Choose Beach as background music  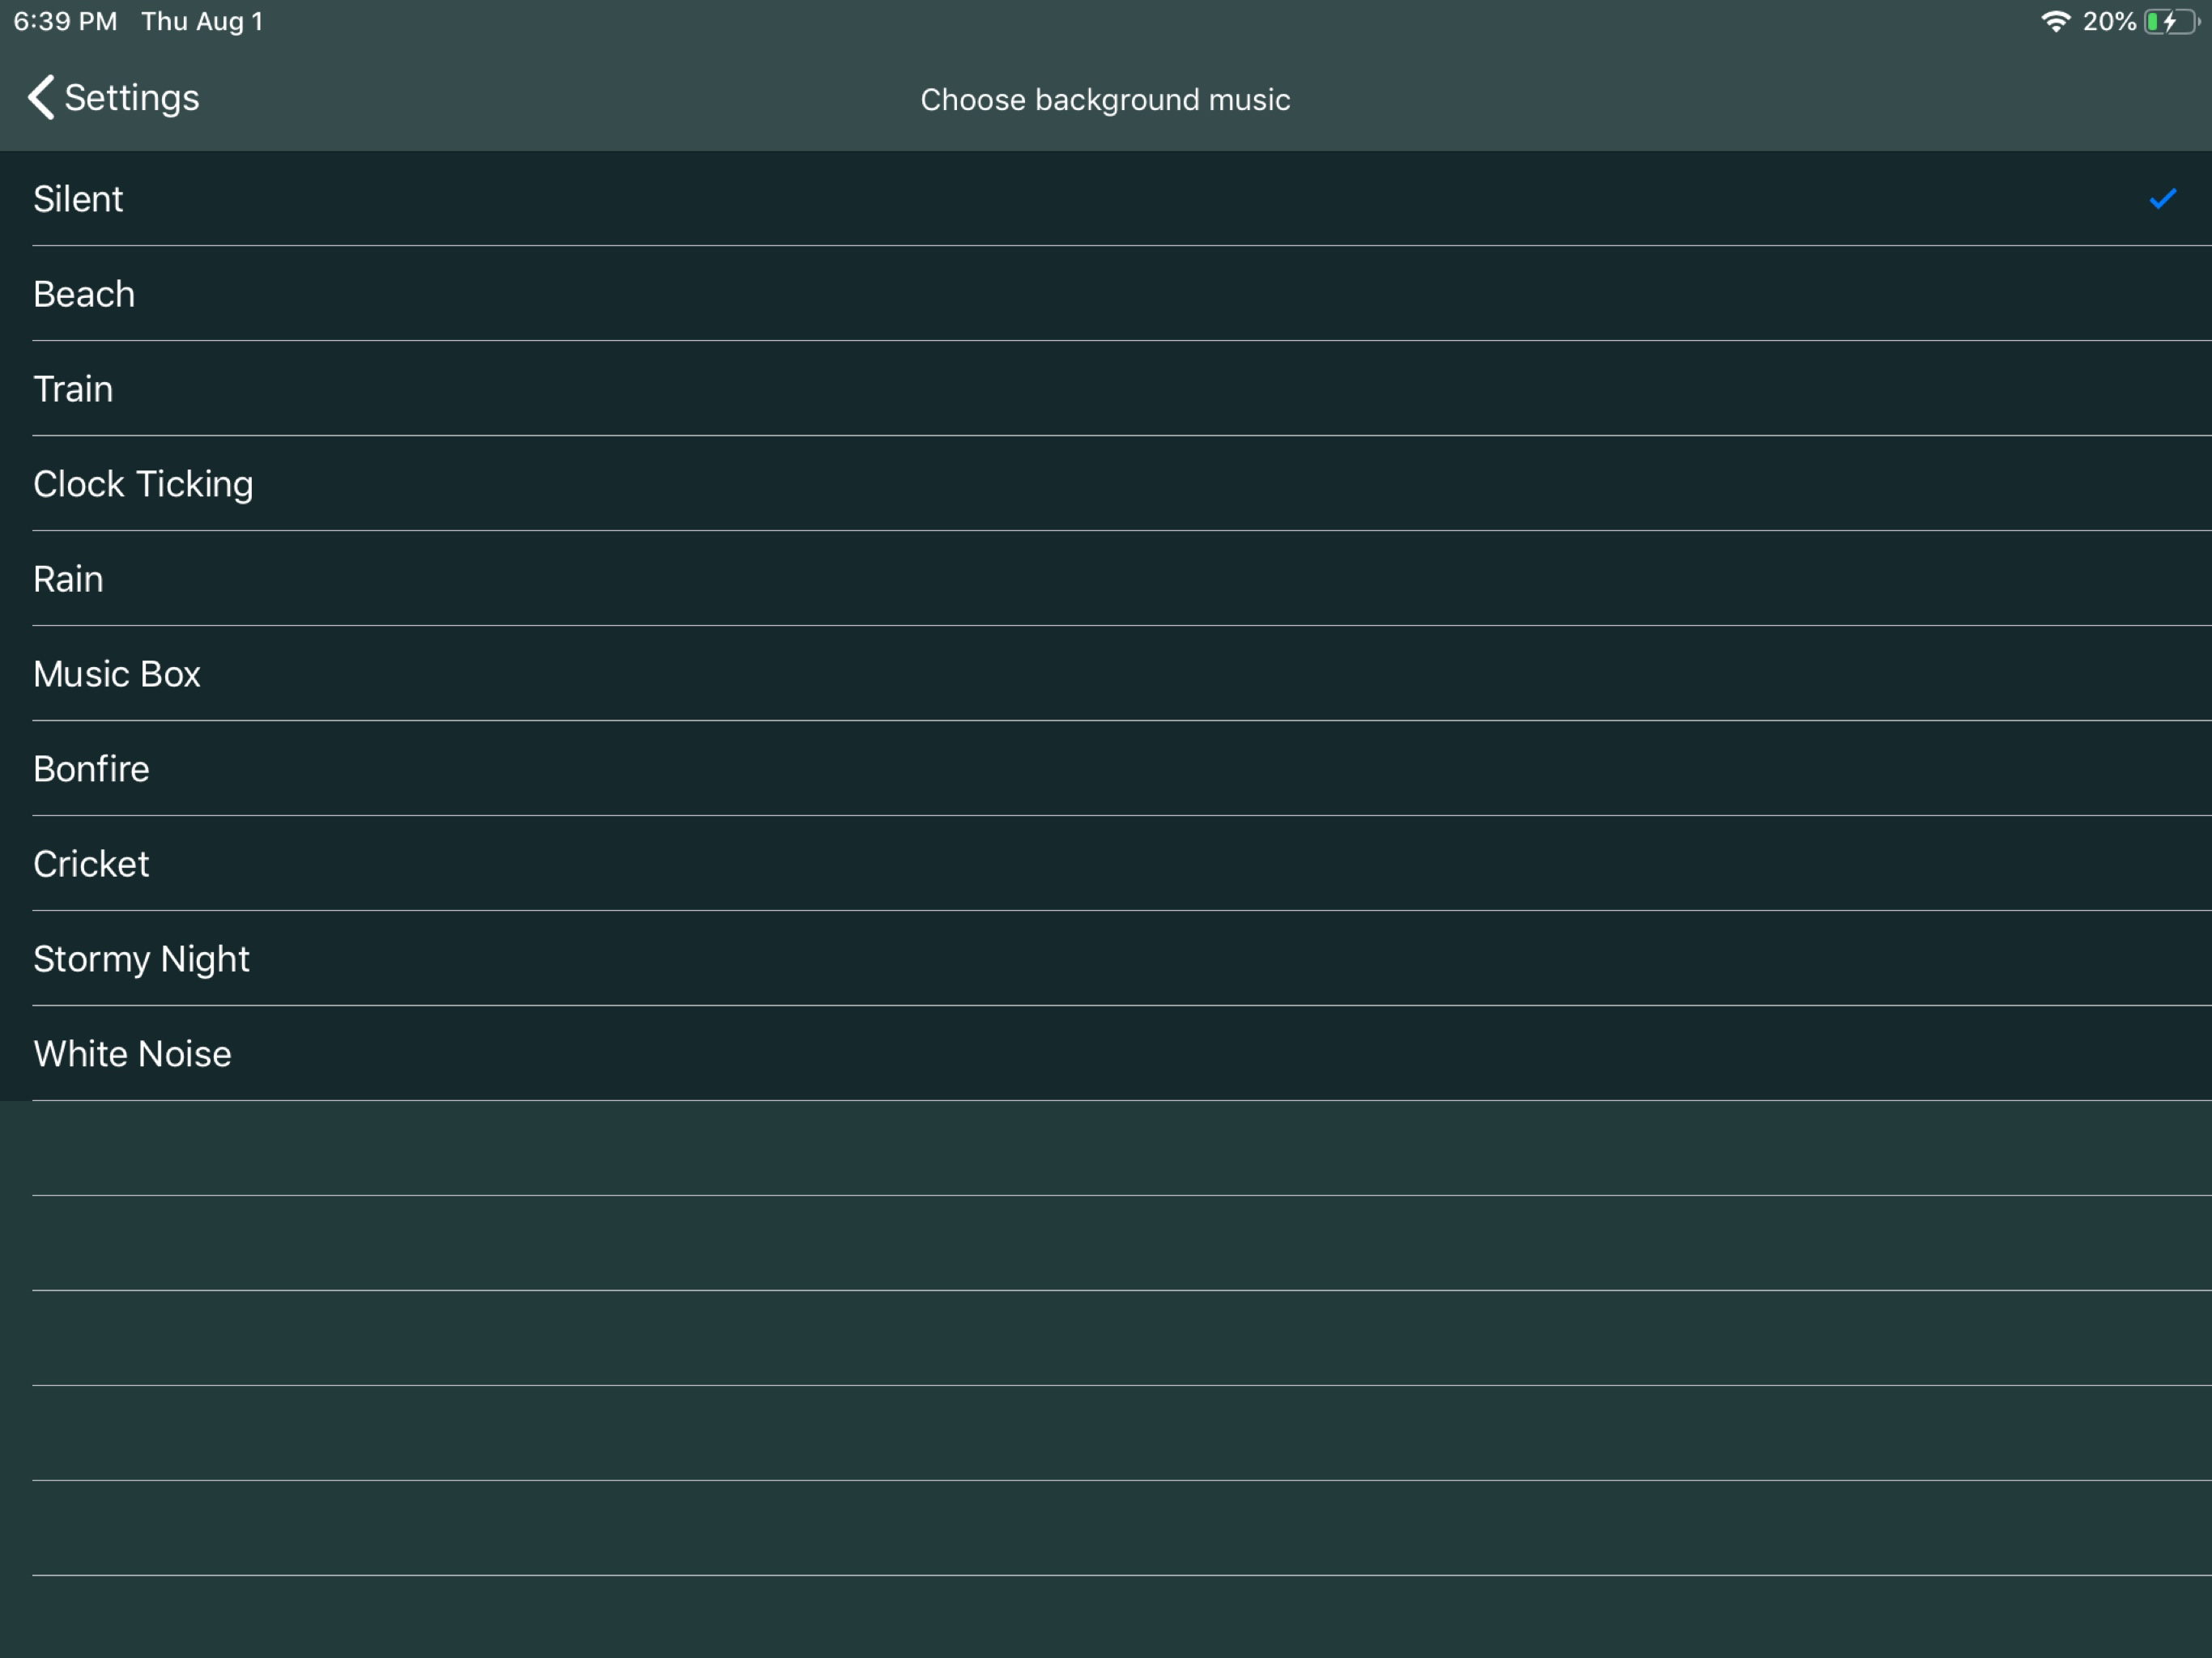click(84, 294)
